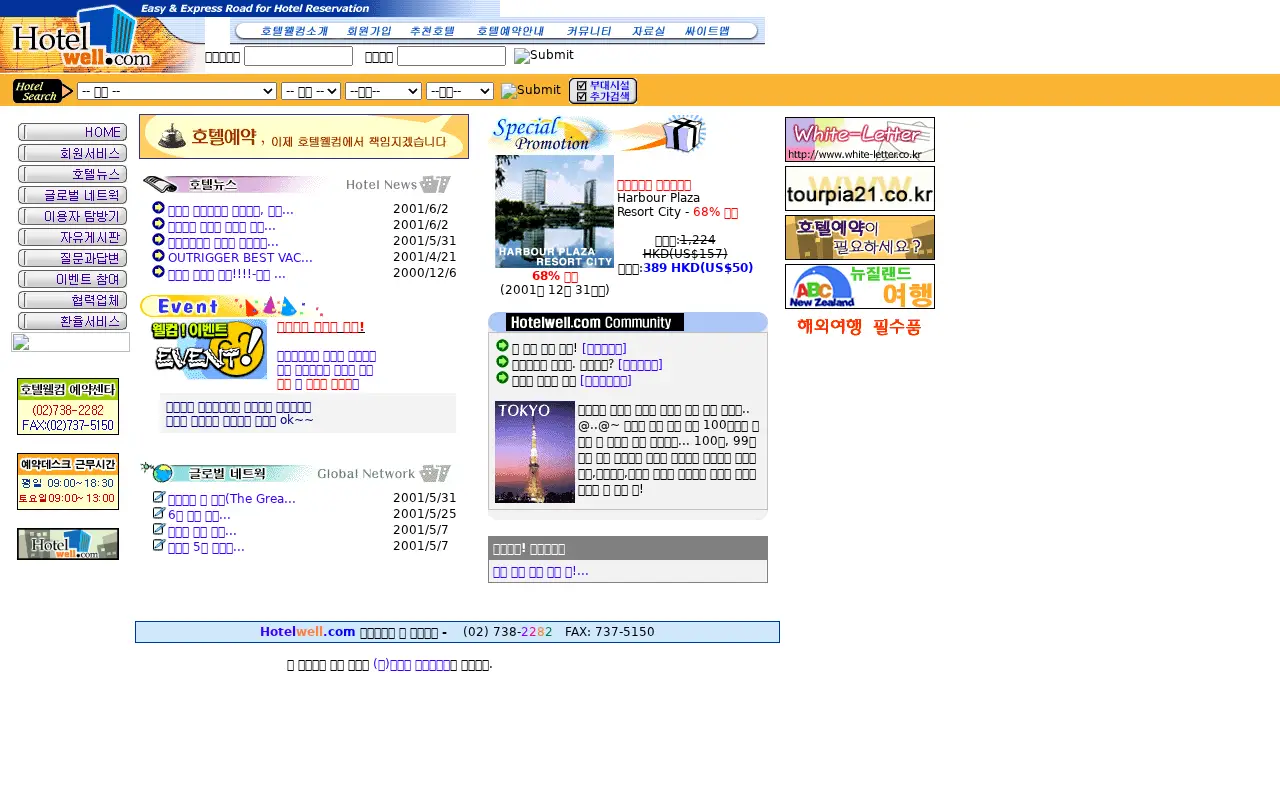Open 글로벌 네트웍 in the sidebar
1280x800 pixels.
click(x=72, y=195)
